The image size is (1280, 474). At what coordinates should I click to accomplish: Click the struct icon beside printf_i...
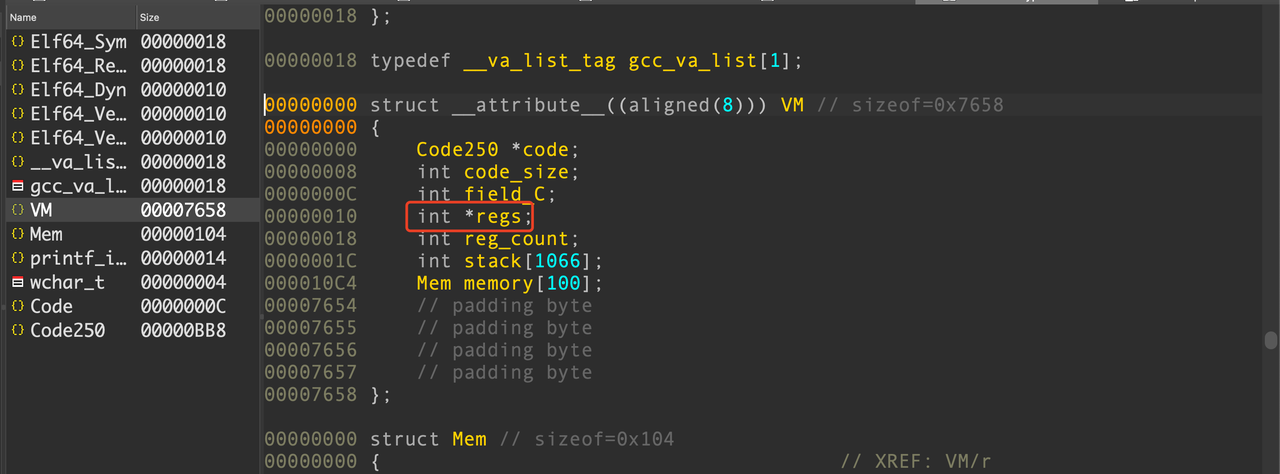coord(17,258)
